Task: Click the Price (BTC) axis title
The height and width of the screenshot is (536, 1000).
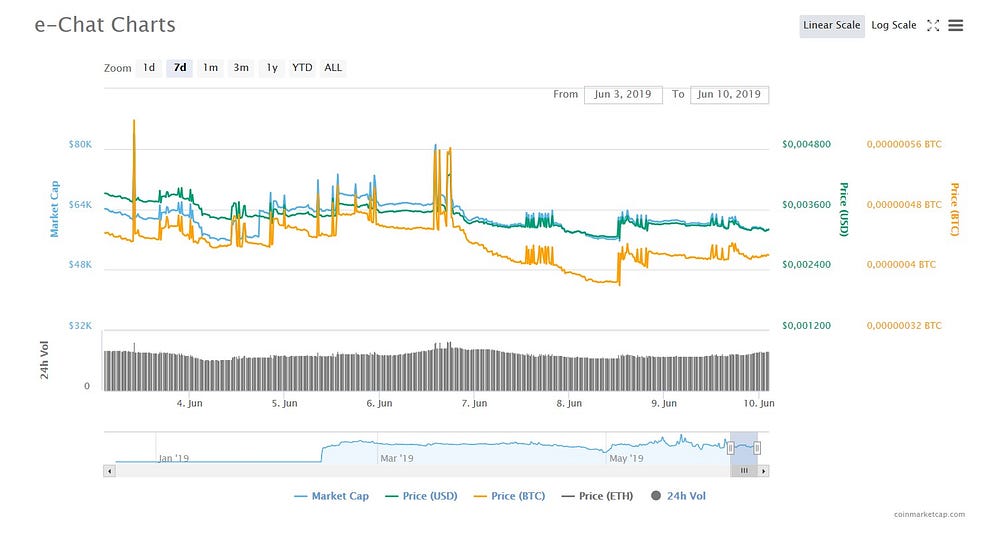Action: (955, 209)
